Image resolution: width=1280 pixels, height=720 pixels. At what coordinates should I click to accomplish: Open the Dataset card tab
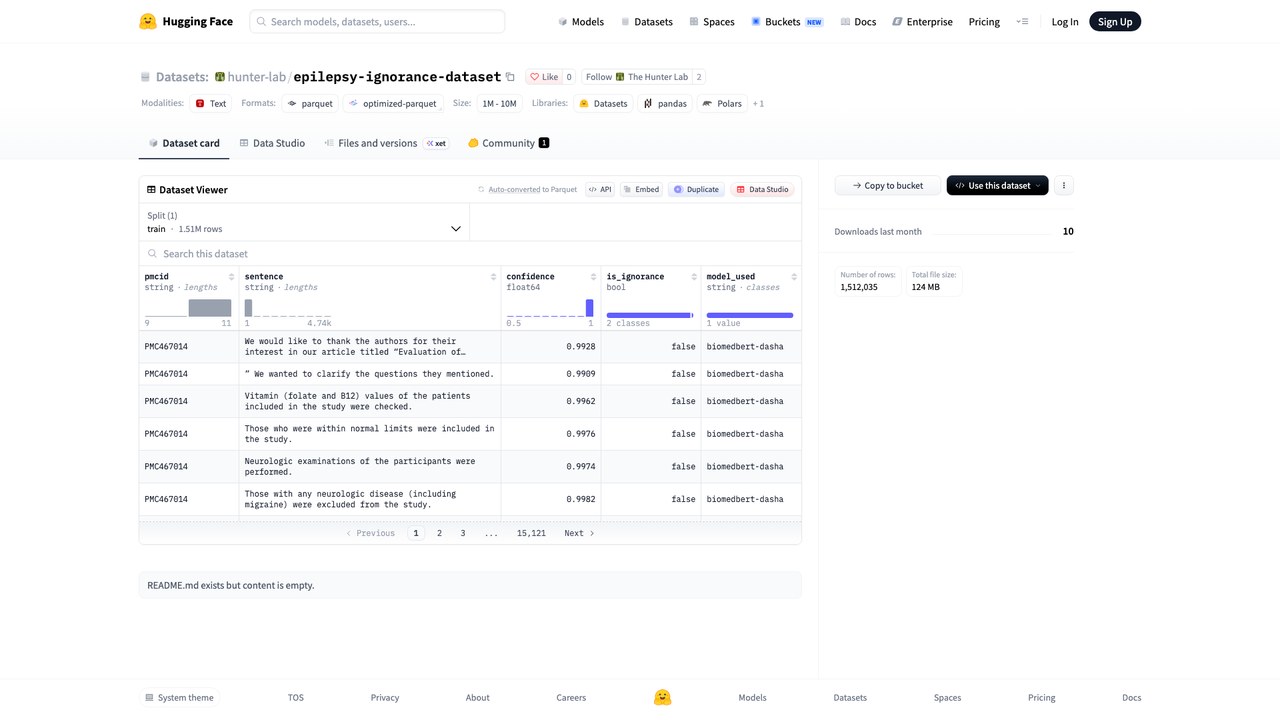tap(184, 143)
